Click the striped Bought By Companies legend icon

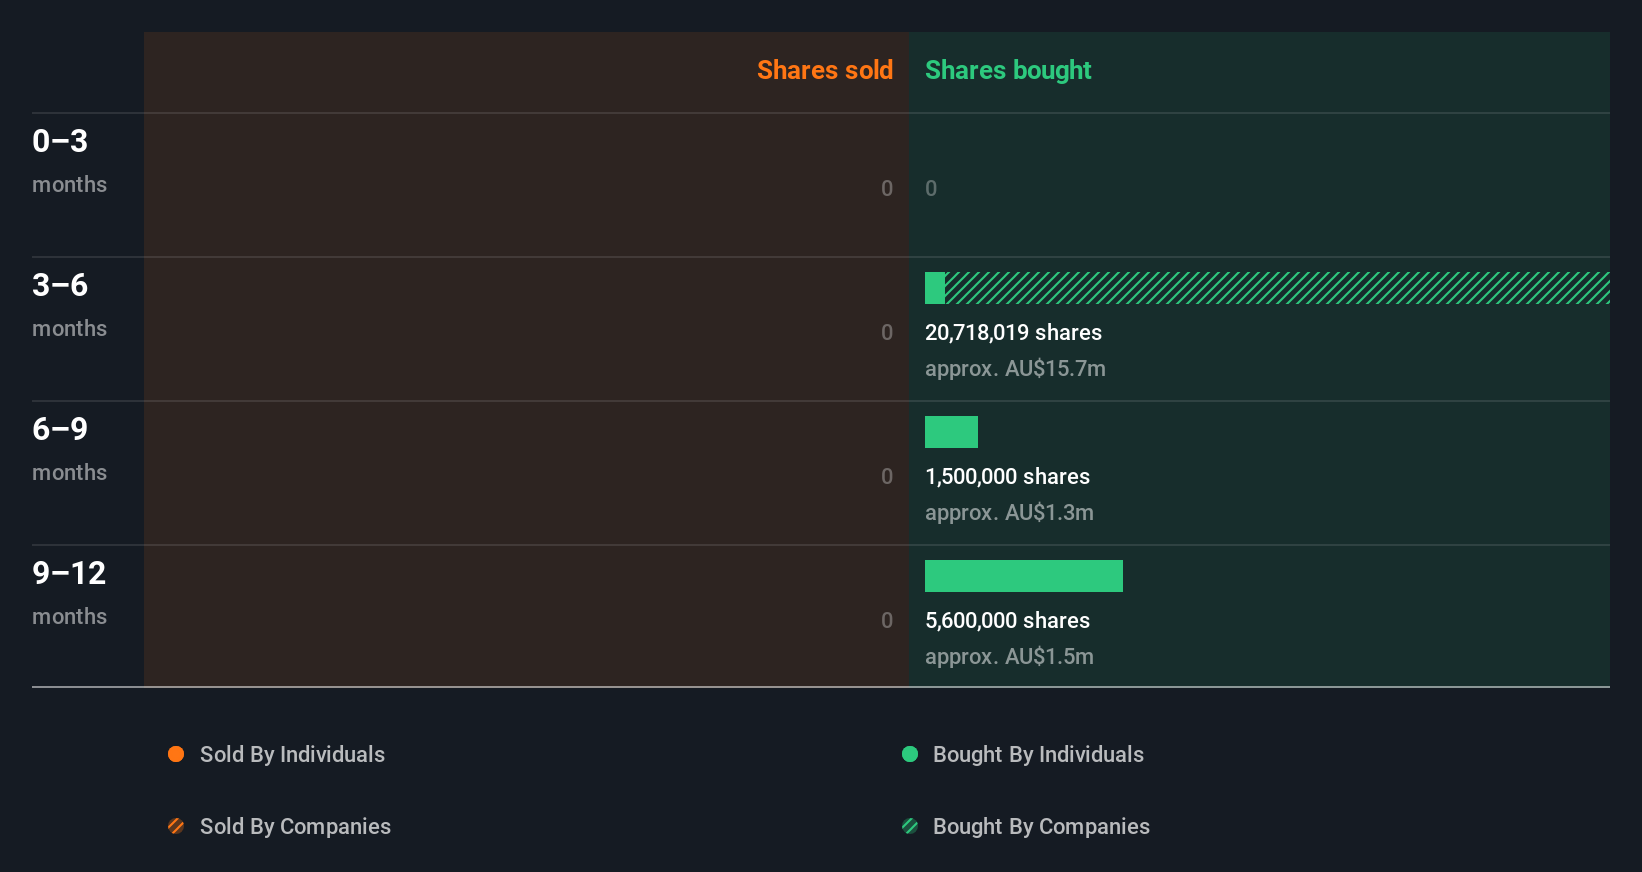(910, 826)
